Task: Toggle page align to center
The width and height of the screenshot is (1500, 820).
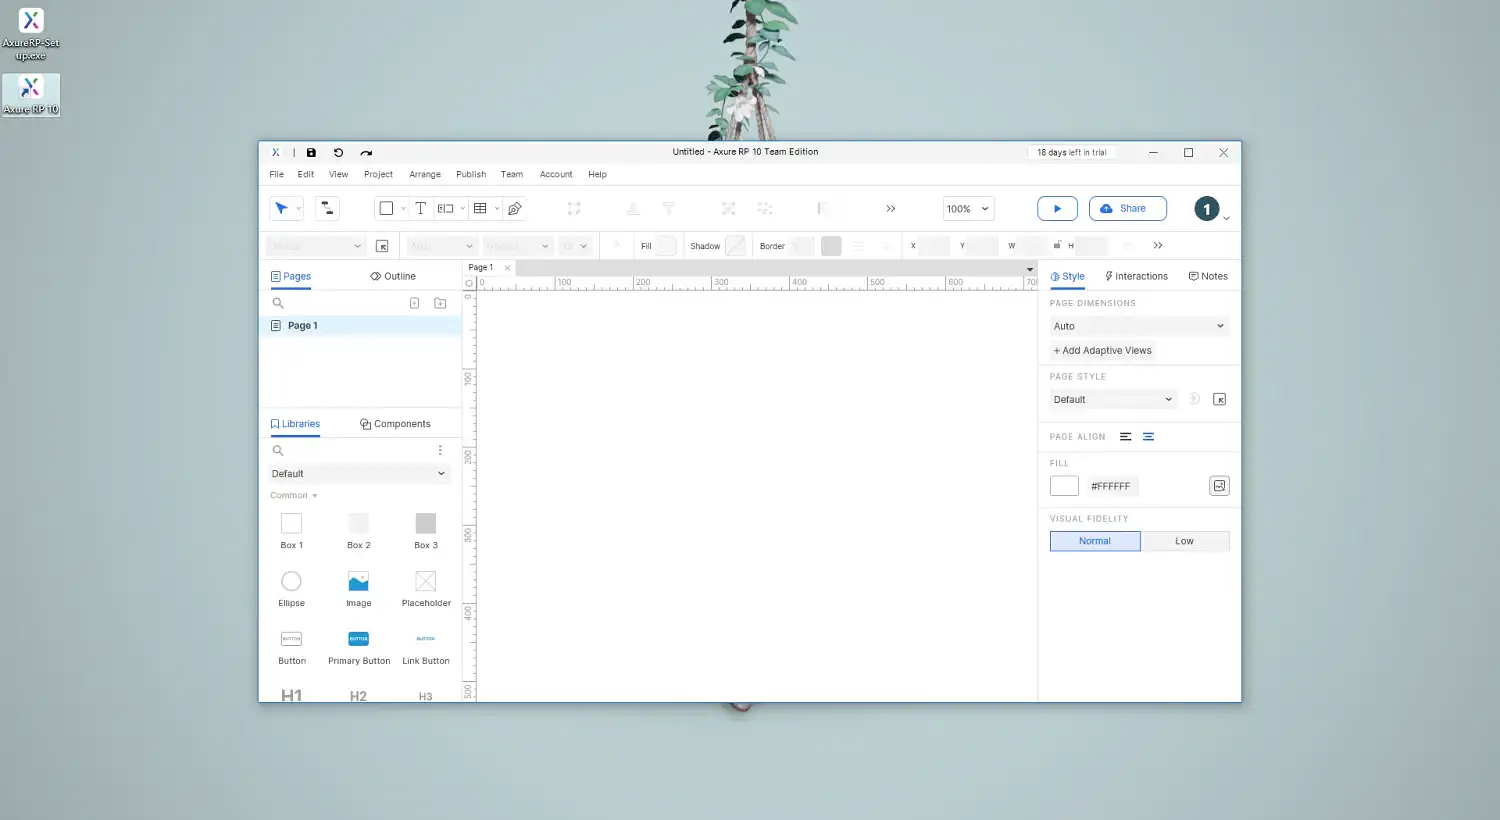Action: coord(1148,437)
